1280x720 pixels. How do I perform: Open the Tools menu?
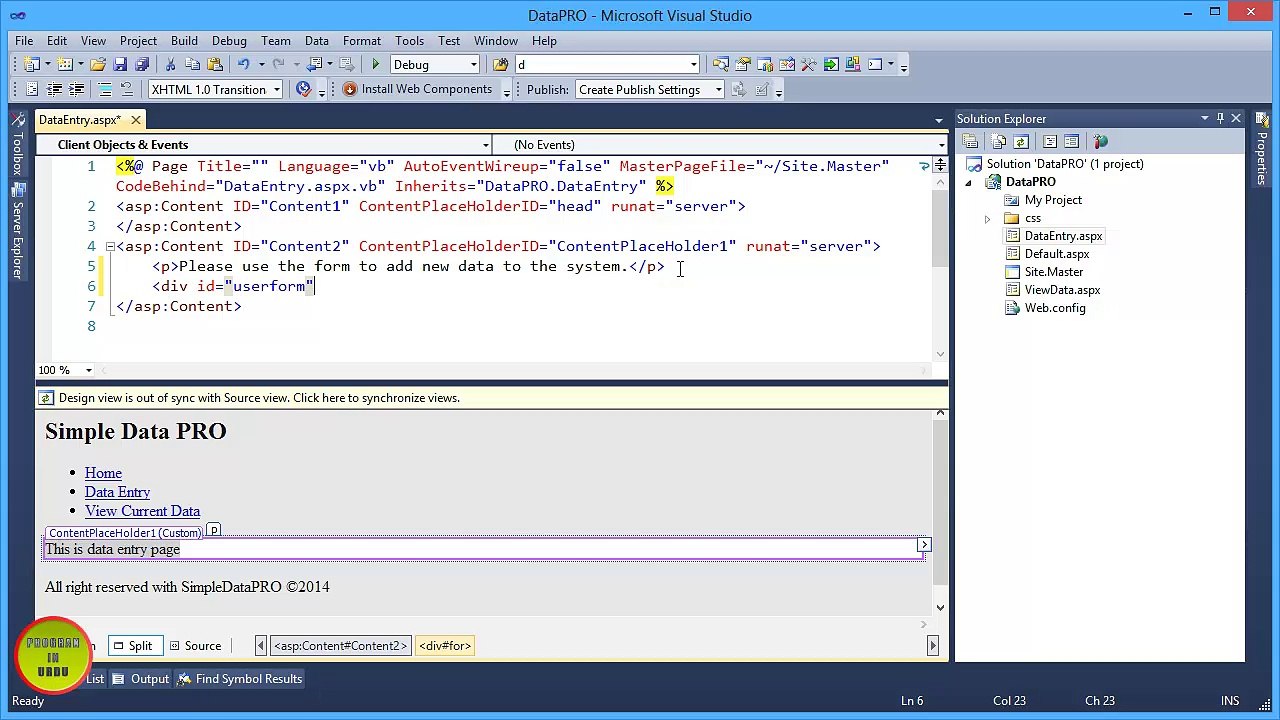click(409, 41)
